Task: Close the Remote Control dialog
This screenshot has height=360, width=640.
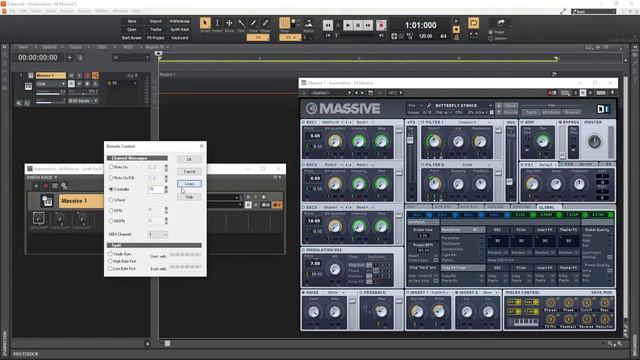Action: (201, 146)
